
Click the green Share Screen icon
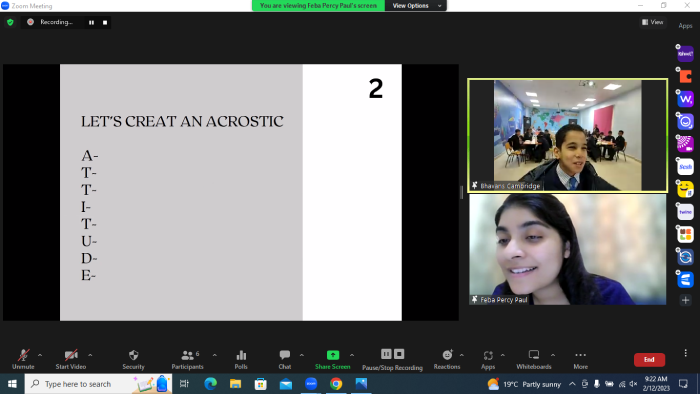333,355
